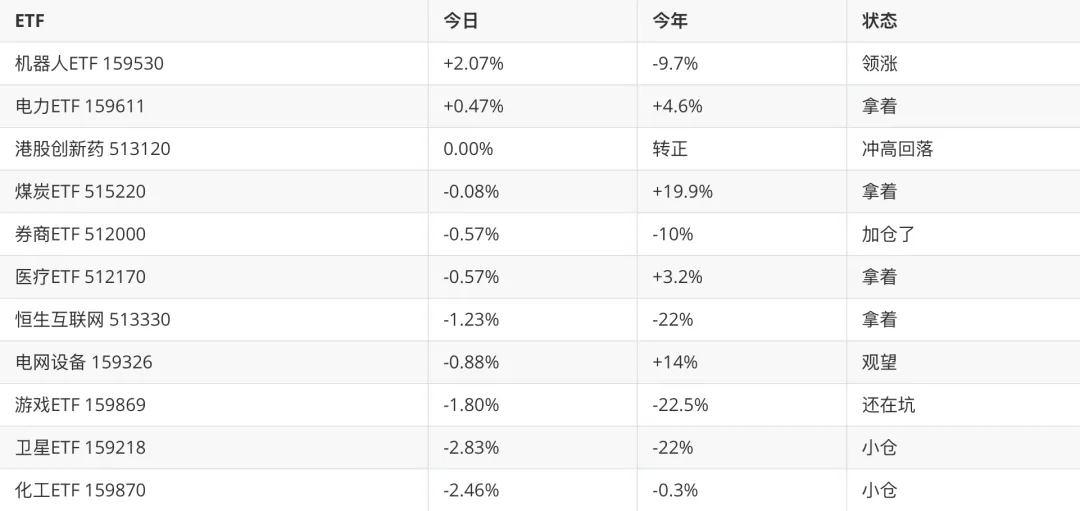Click the 游戏ETF 159869 row name
This screenshot has height=511, width=1080.
point(81,406)
